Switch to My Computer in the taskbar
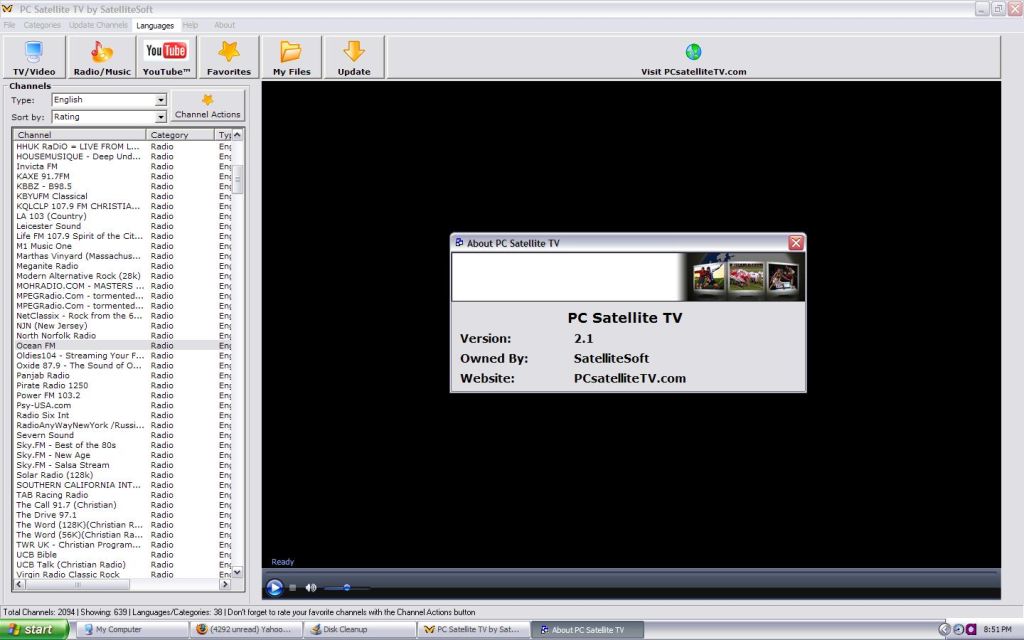1024x640 pixels. coord(132,630)
